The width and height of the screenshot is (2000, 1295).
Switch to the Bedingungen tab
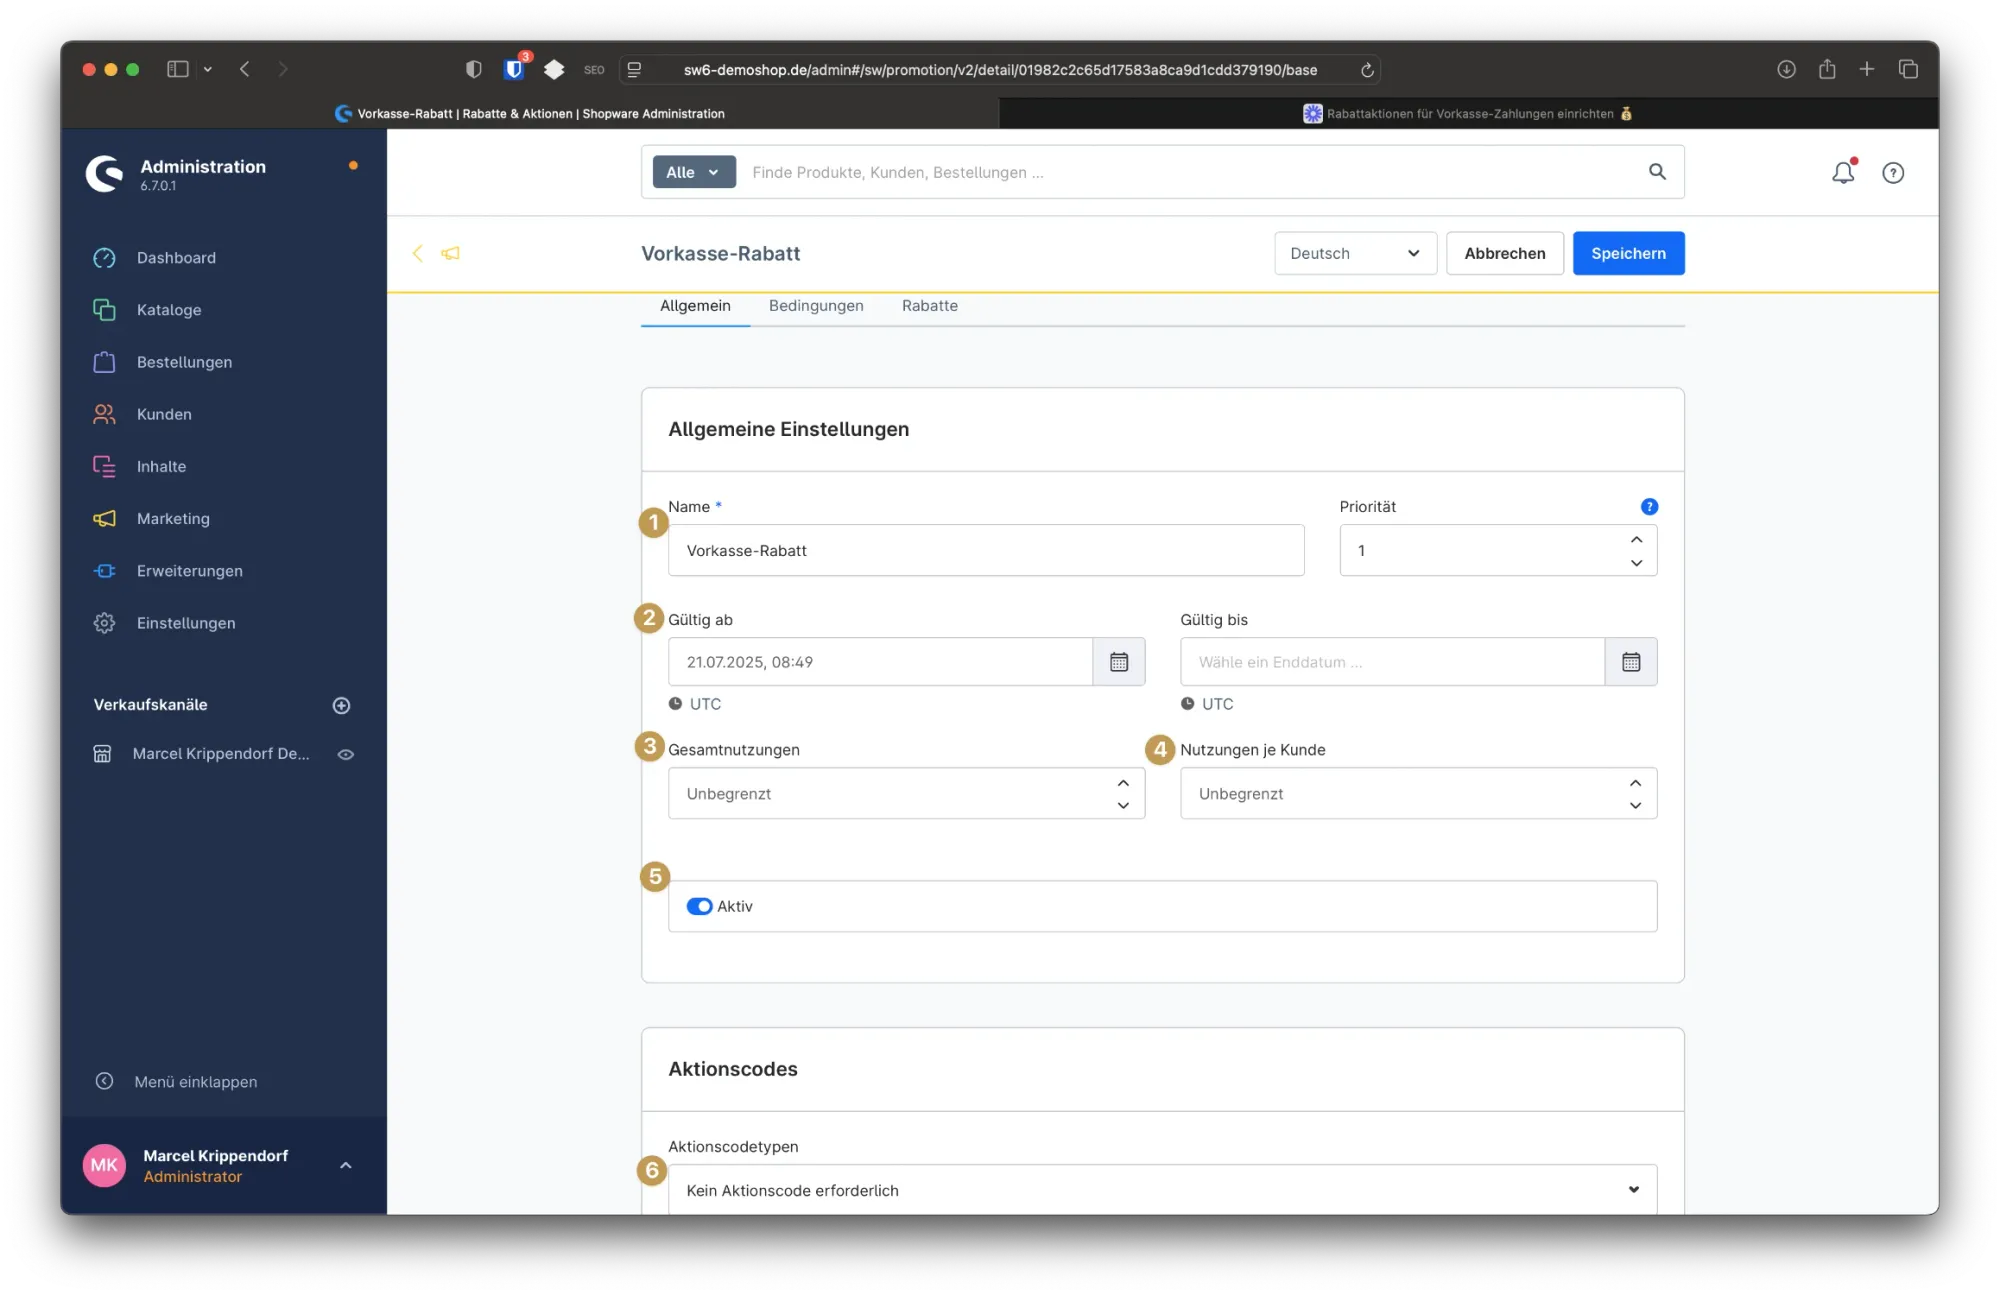(815, 306)
